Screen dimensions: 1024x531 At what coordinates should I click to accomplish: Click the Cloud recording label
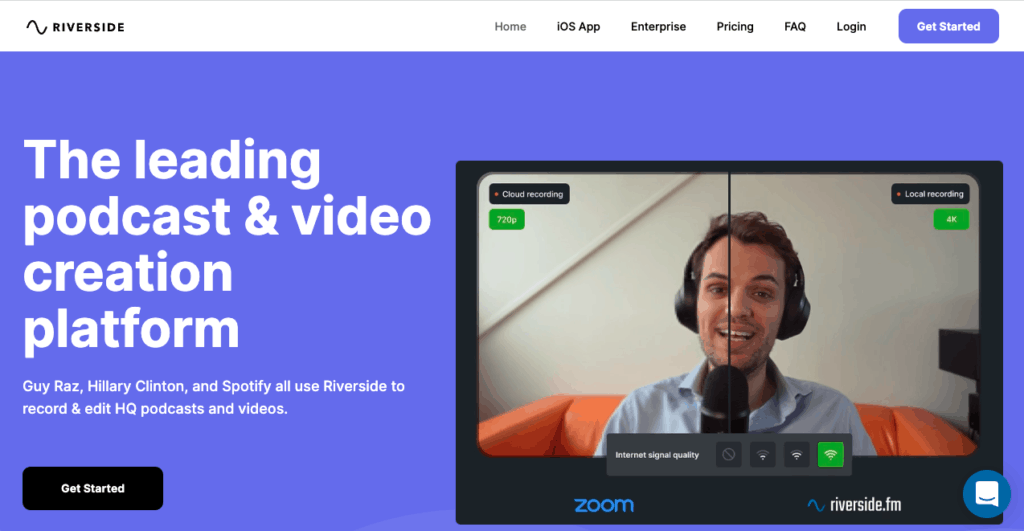coord(529,194)
